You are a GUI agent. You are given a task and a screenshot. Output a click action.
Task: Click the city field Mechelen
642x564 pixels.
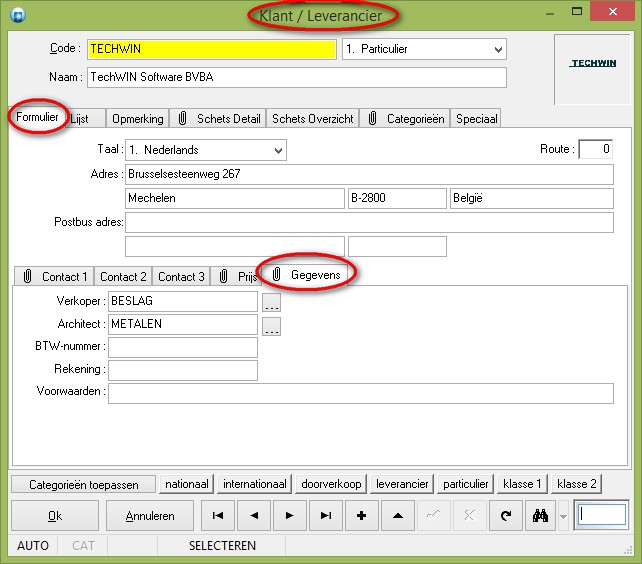pyautogui.click(x=235, y=198)
